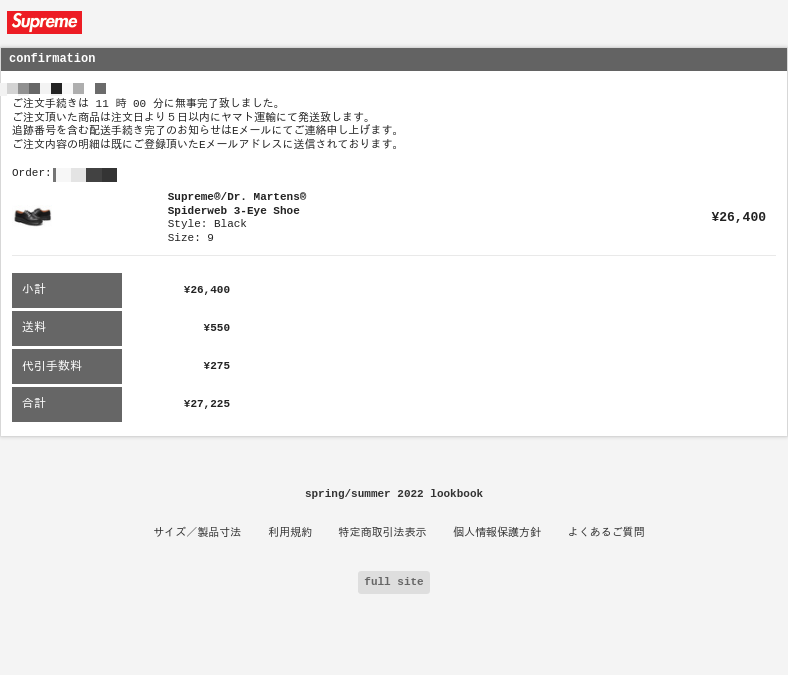Click the 代引手数料 label

pos(67,366)
